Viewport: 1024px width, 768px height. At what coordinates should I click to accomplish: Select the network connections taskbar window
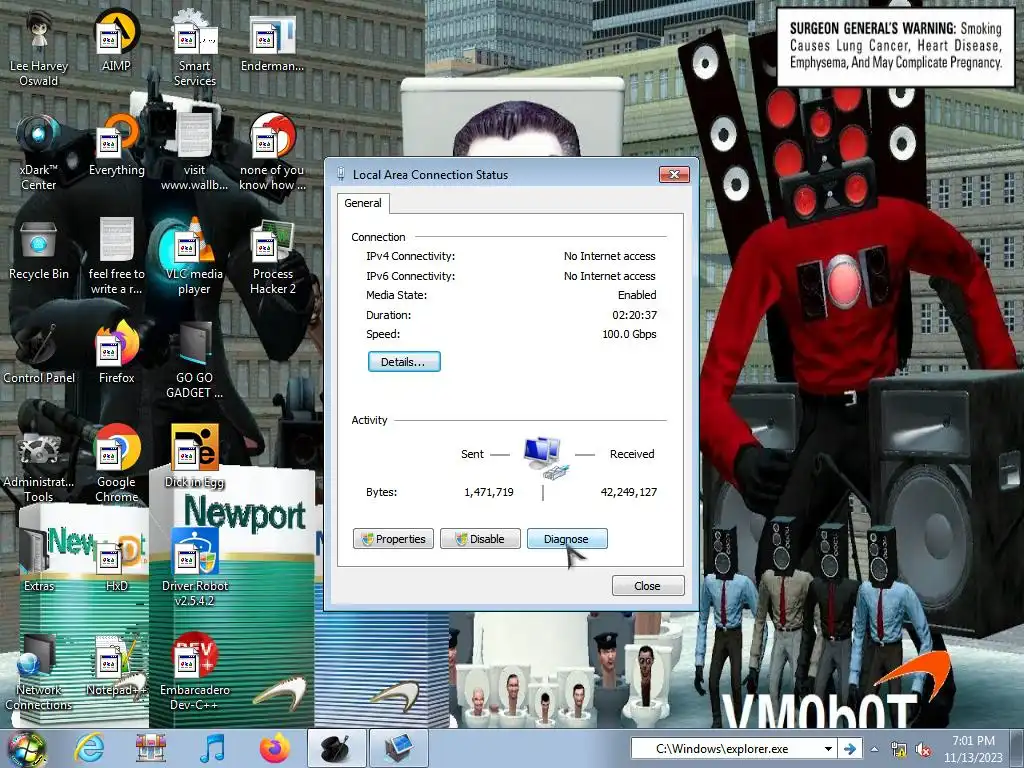click(x=398, y=749)
